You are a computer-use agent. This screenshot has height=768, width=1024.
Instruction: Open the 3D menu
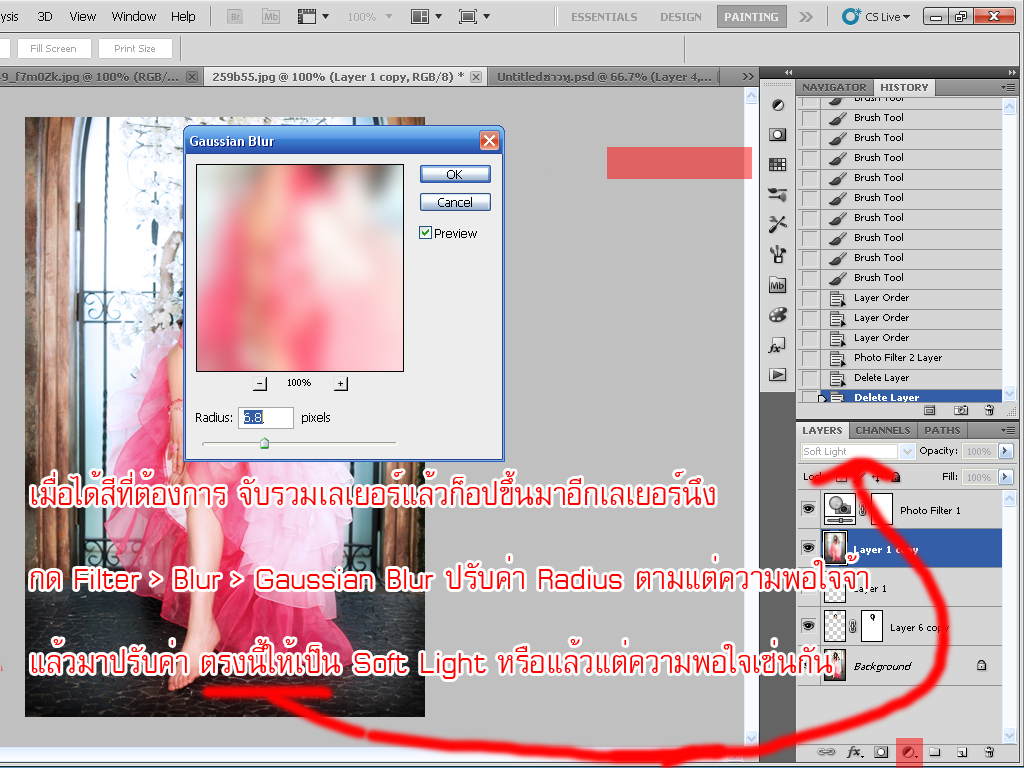coord(45,16)
